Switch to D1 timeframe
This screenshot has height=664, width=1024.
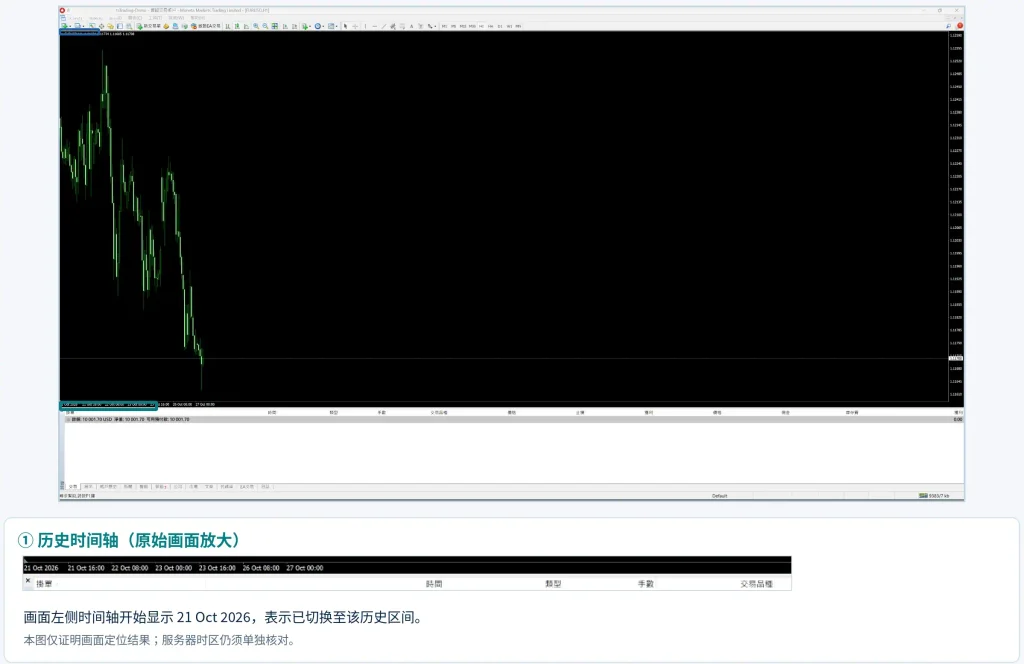500,26
